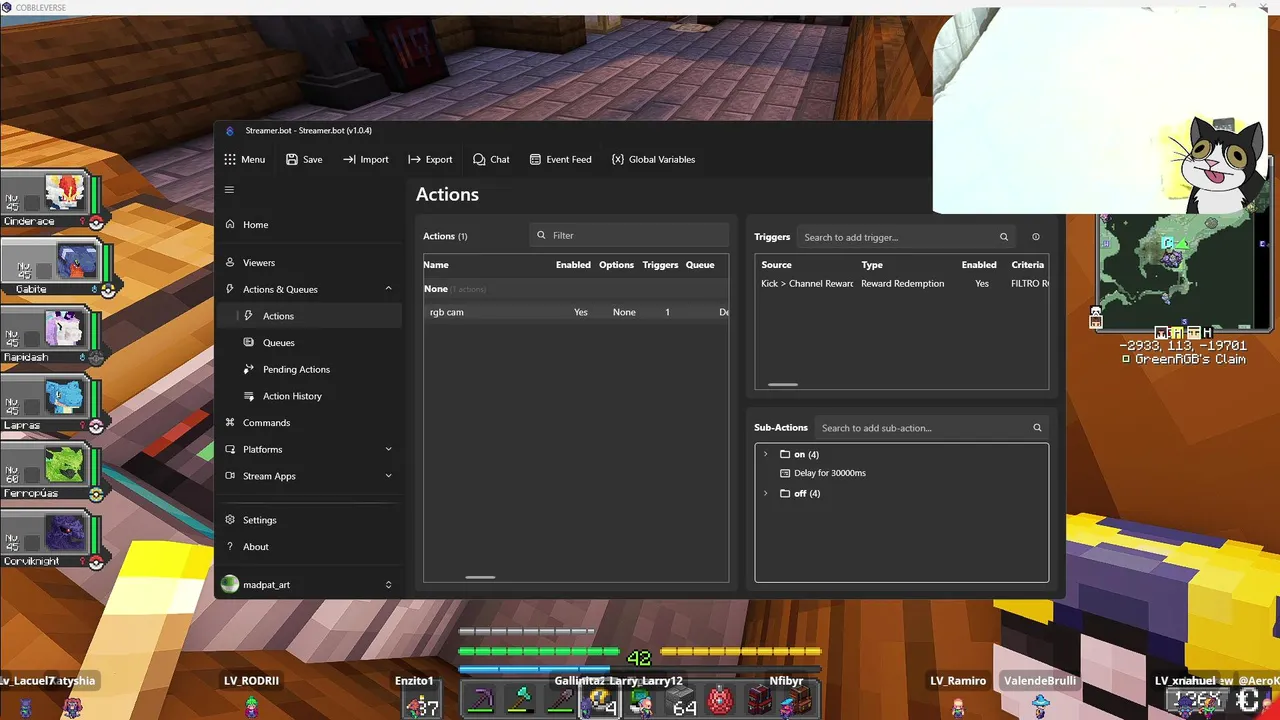This screenshot has height=720, width=1280.
Task: Click the Home house icon
Action: pos(230,224)
